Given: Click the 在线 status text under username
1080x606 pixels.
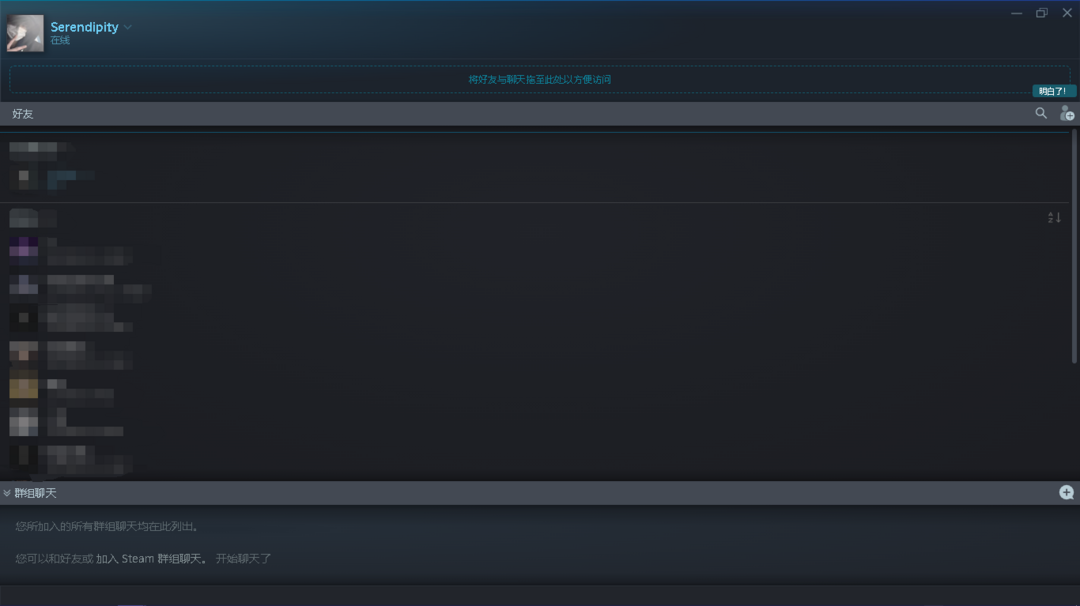Looking at the screenshot, I should tap(60, 41).
